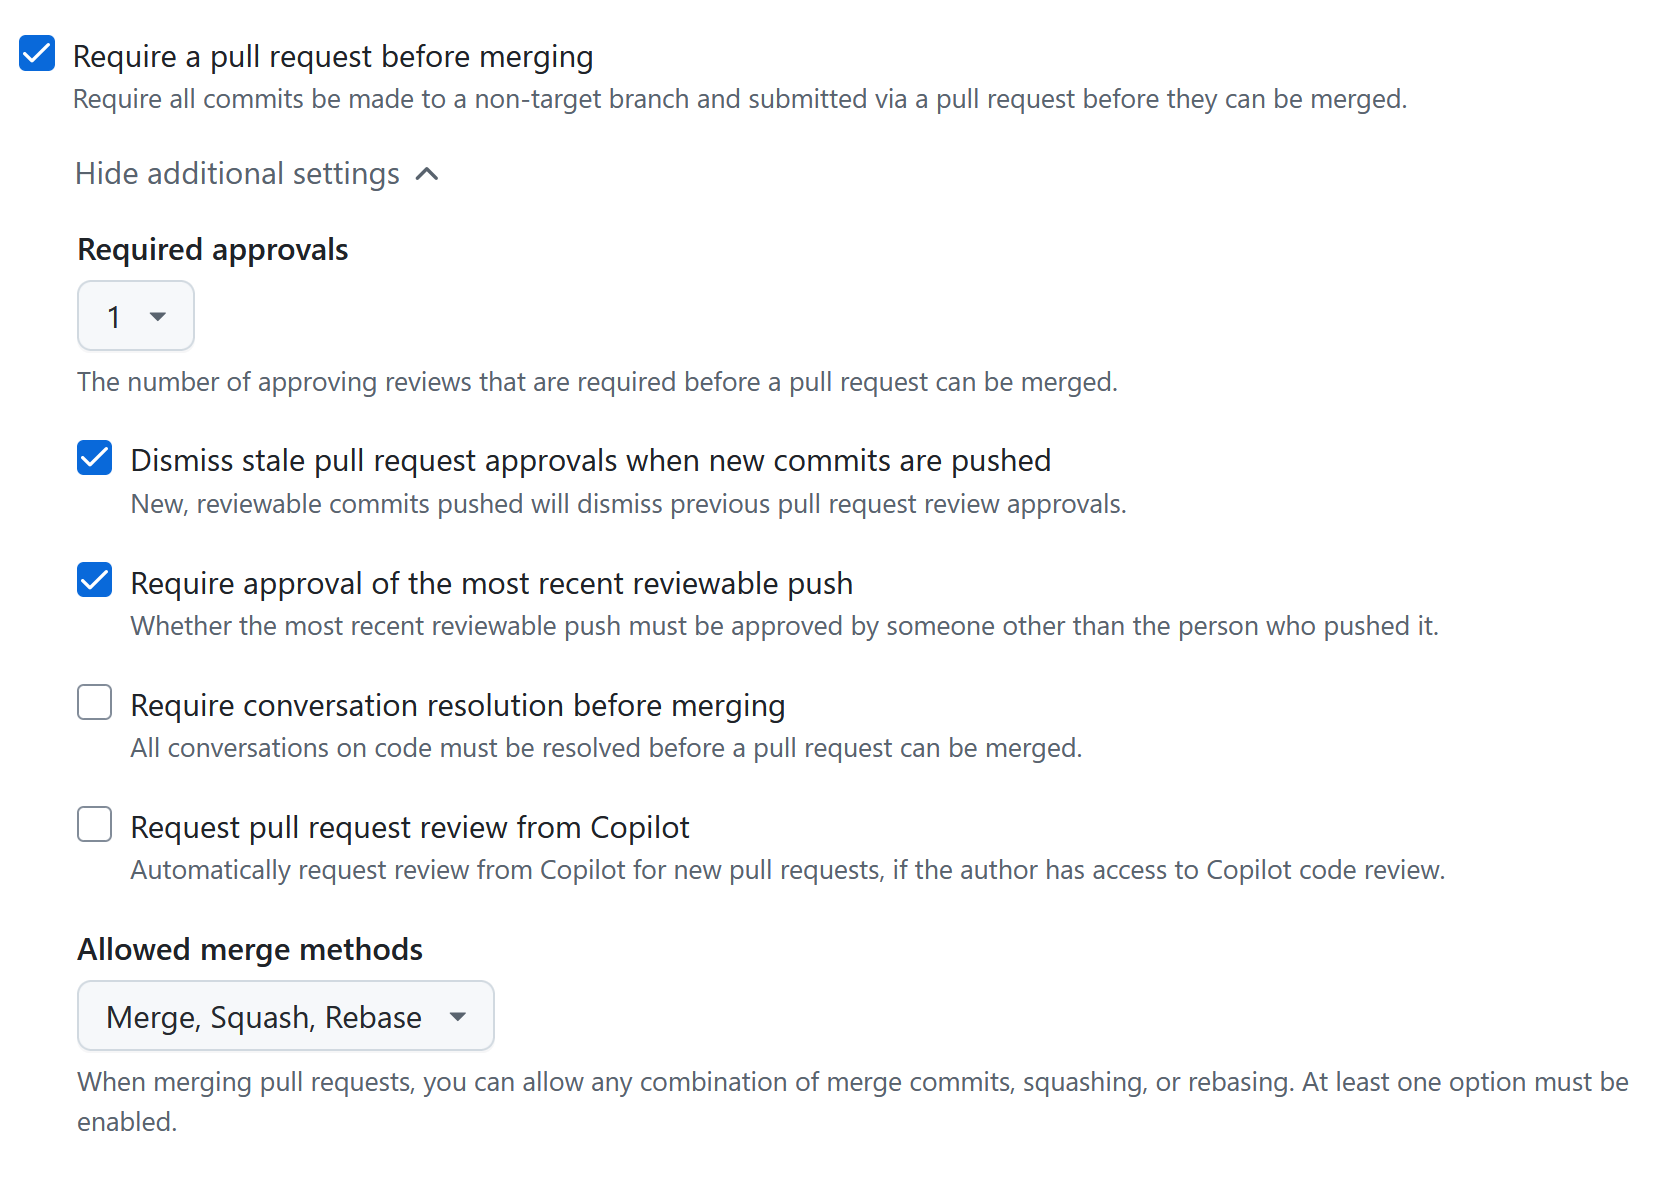Click the Required approvals number selector
Image resolution: width=1670 pixels, height=1182 pixels.
(136, 316)
